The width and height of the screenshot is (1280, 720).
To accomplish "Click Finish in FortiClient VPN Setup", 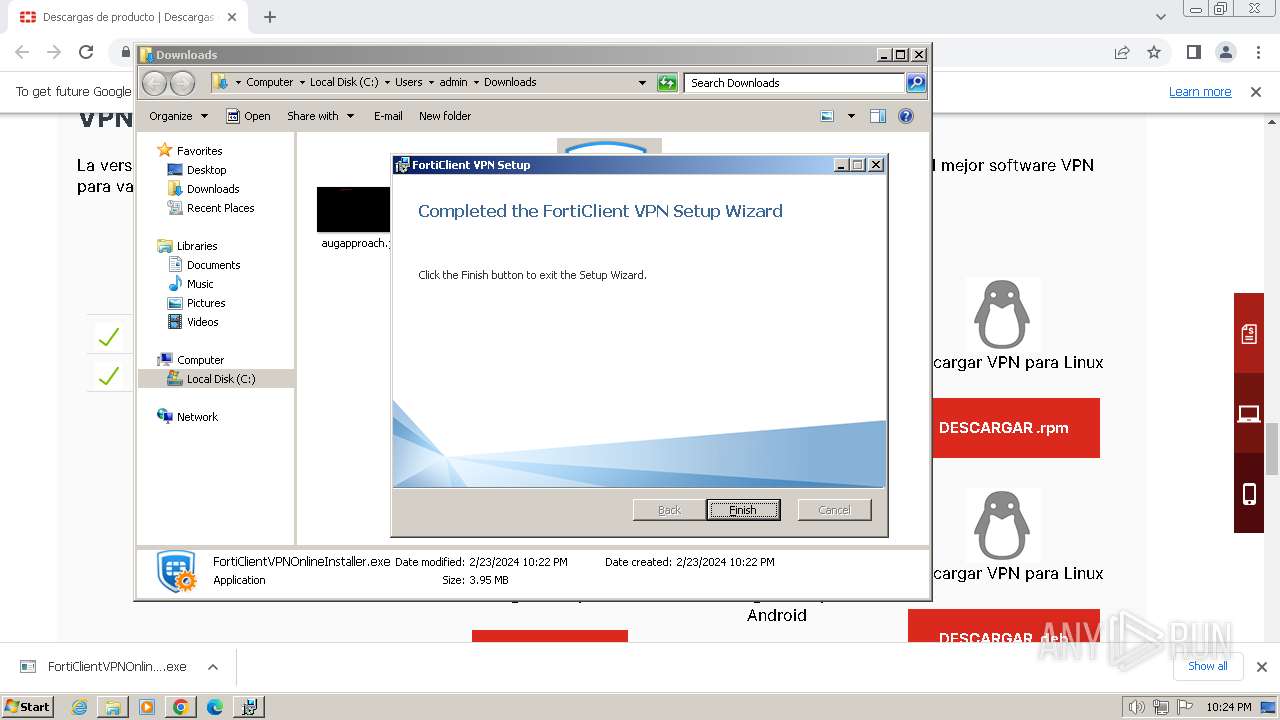I will 743,510.
